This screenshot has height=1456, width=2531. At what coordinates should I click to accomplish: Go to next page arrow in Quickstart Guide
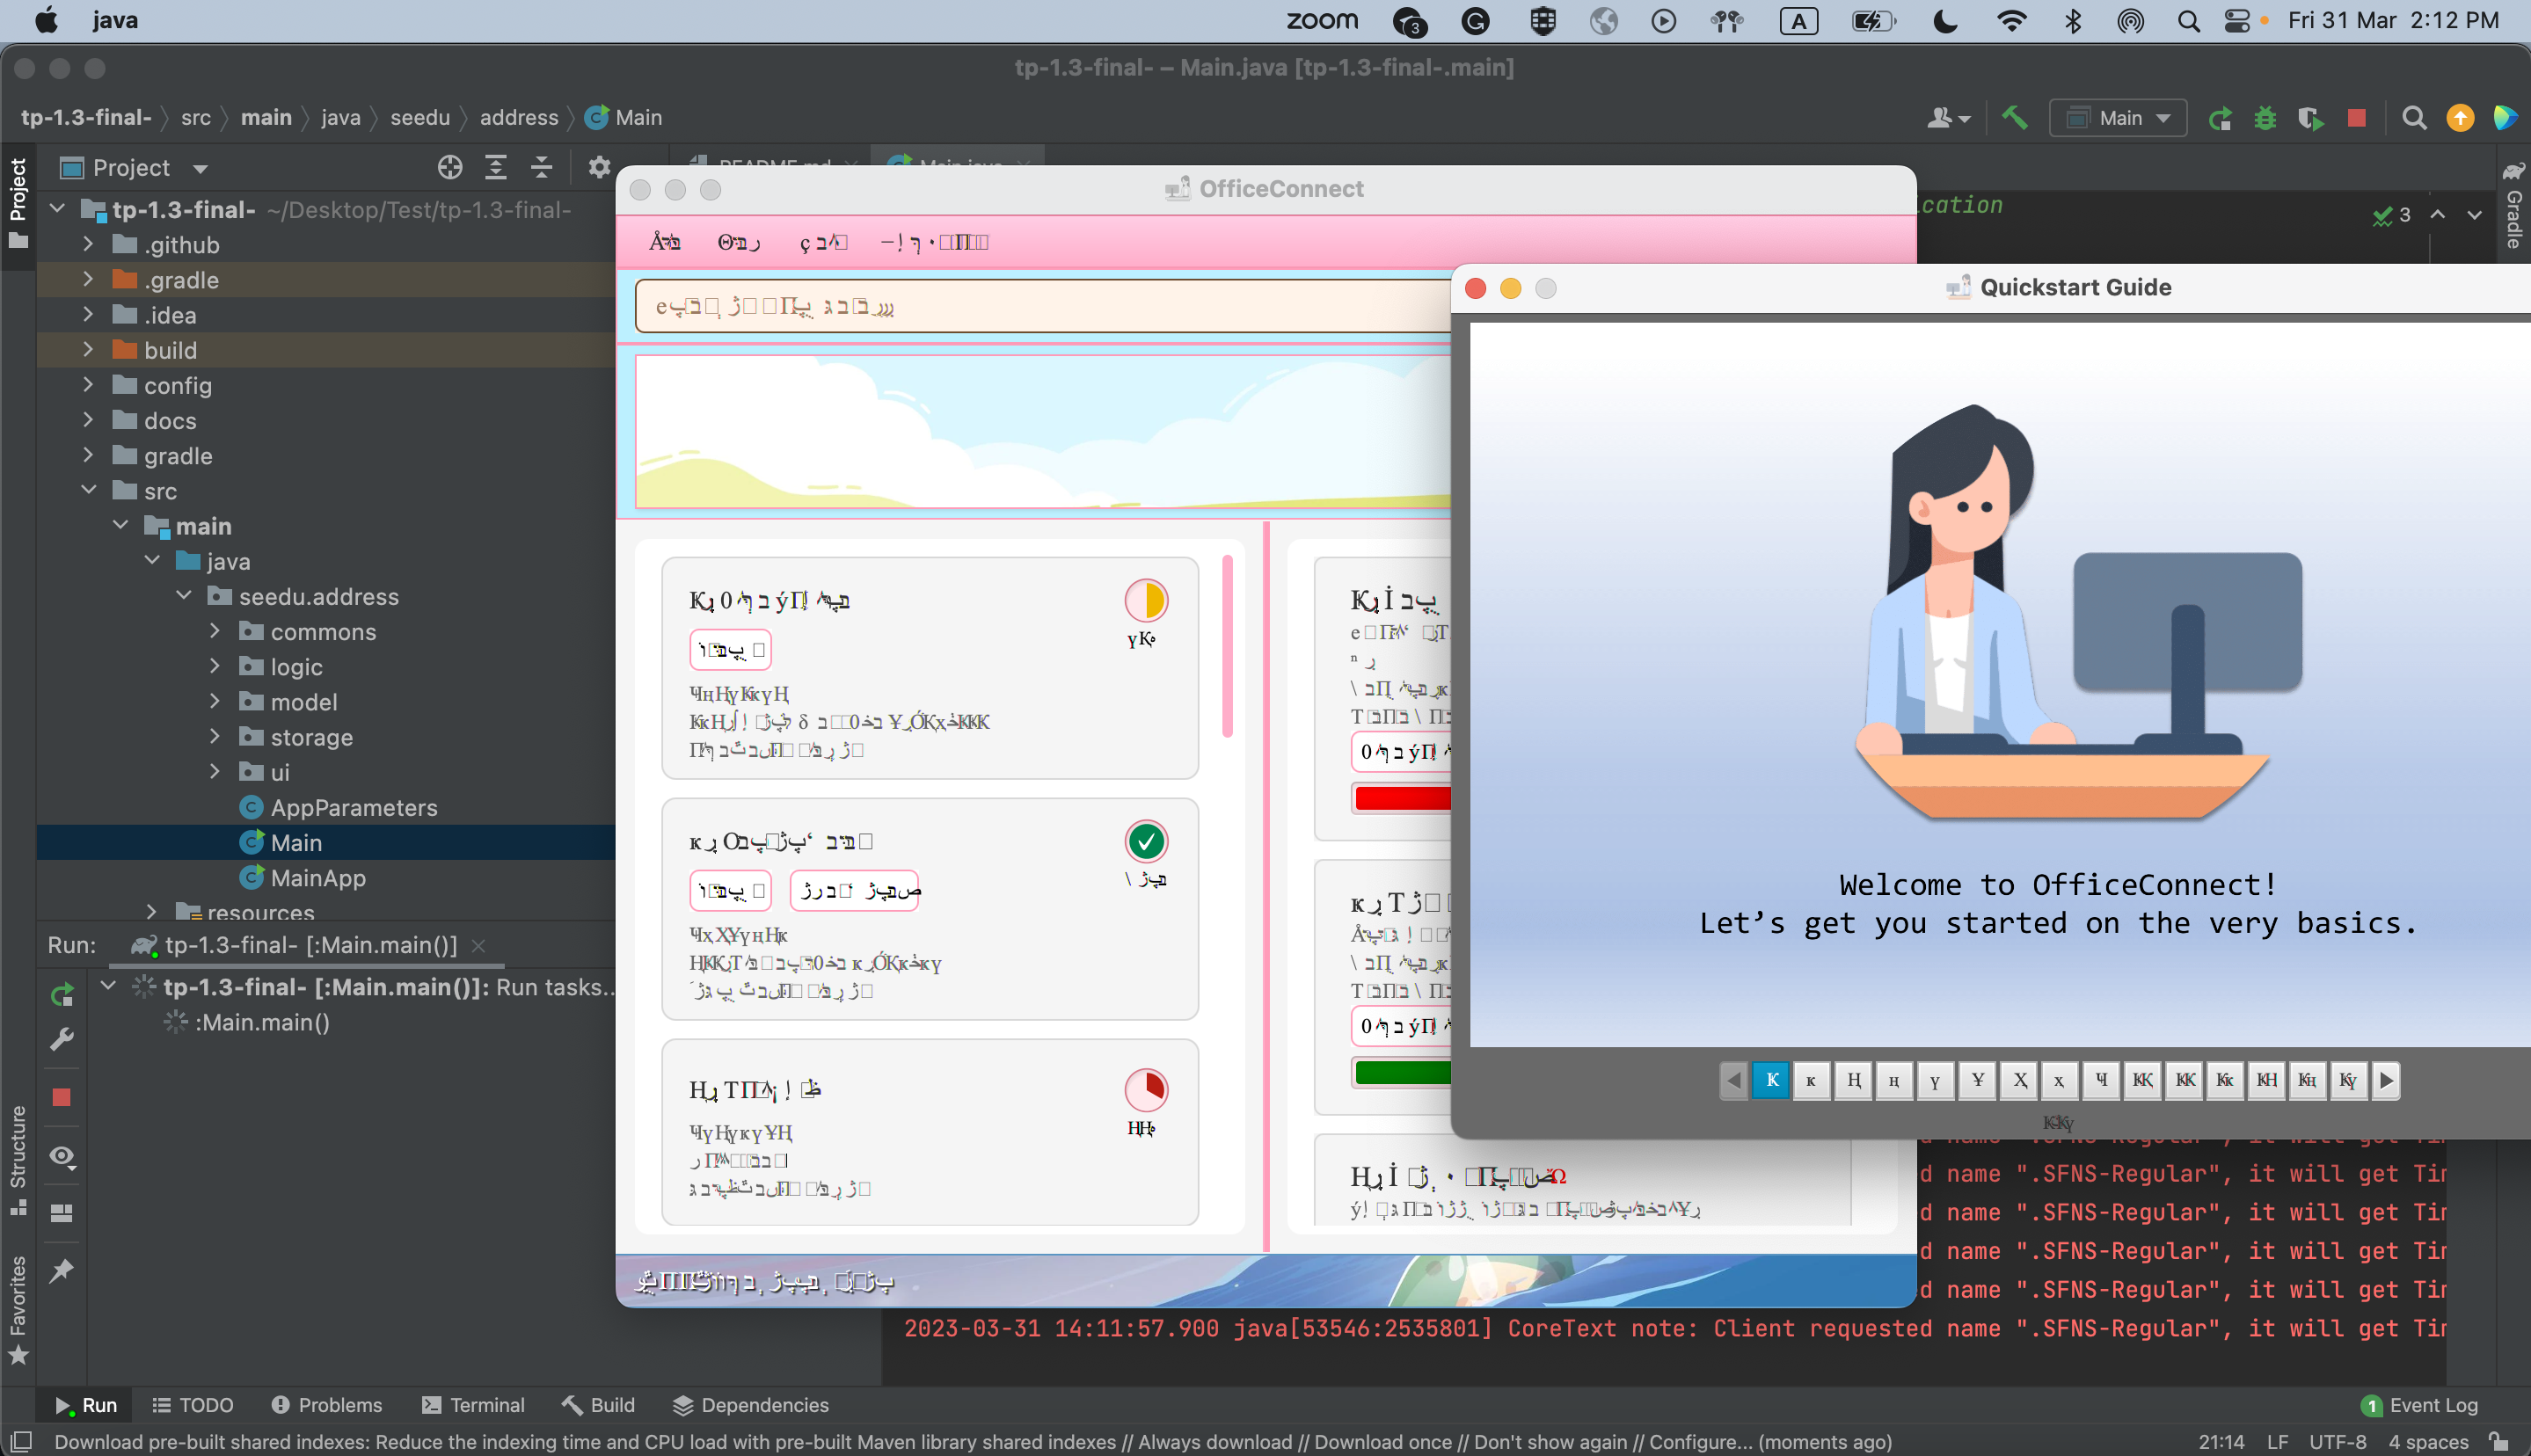[2386, 1080]
